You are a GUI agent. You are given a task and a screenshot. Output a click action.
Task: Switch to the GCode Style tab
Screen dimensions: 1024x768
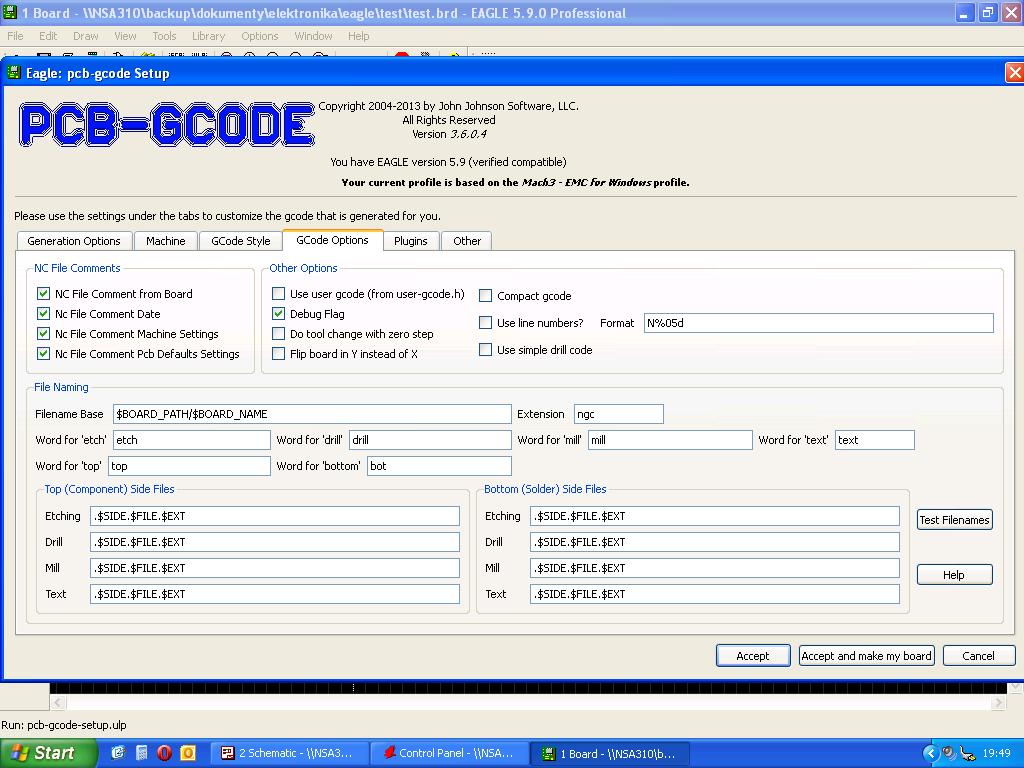pyautogui.click(x=240, y=241)
